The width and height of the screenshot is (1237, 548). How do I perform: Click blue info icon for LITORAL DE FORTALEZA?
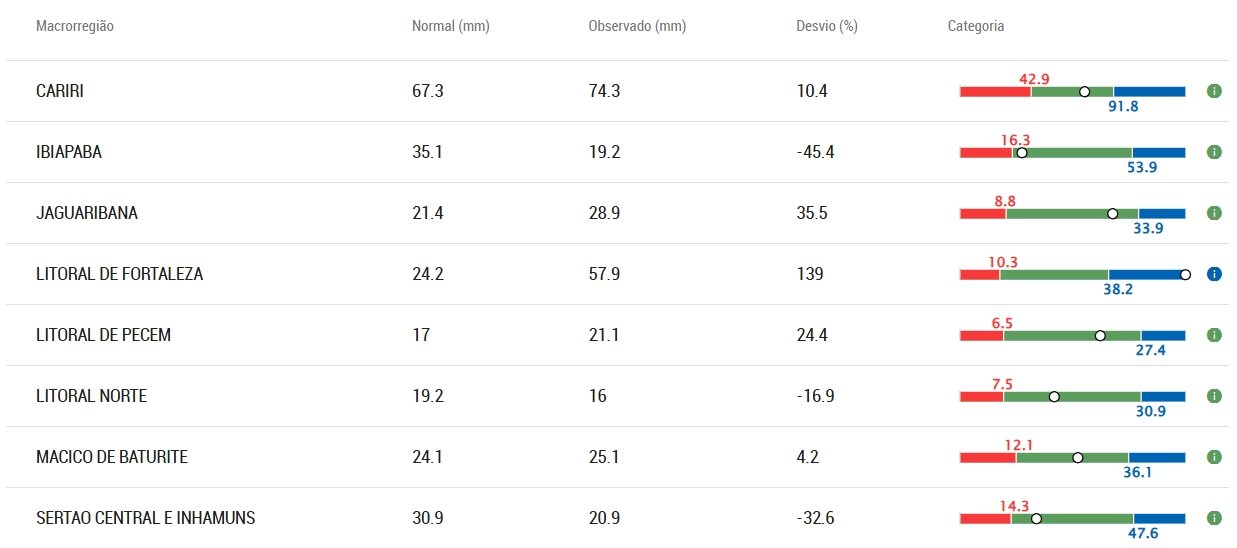1214,274
